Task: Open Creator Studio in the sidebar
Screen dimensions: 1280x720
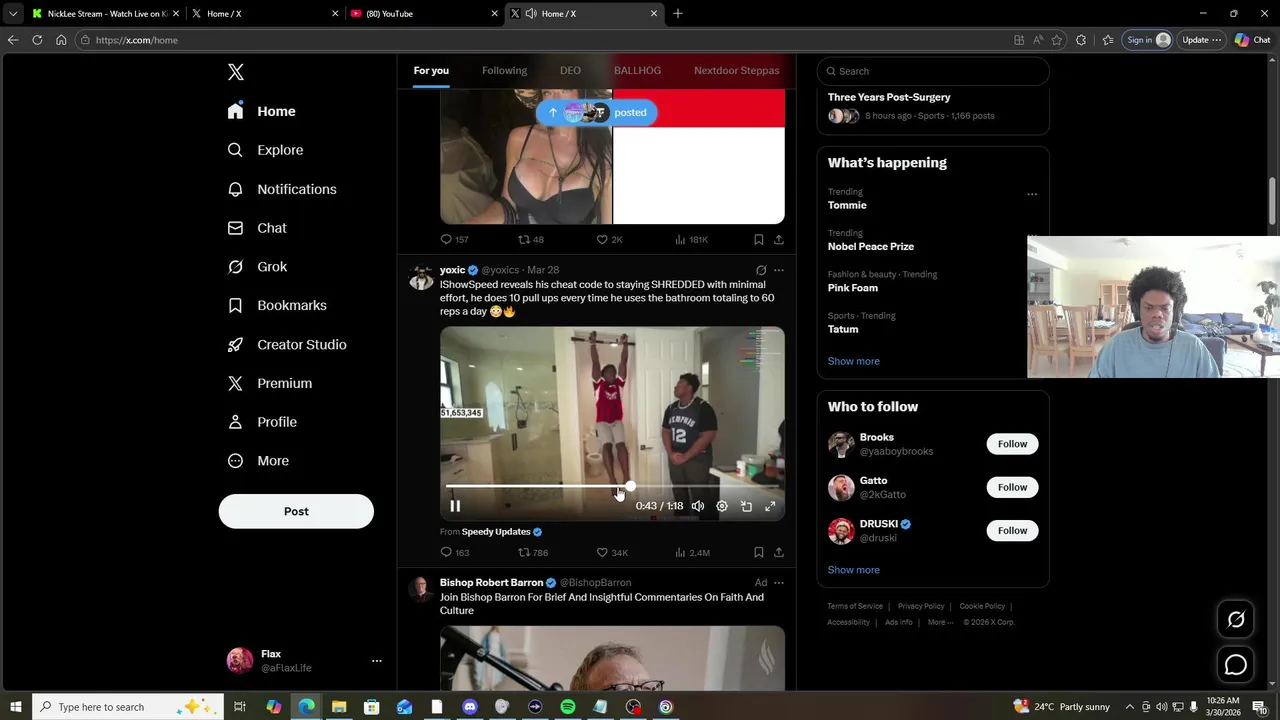Action: pyautogui.click(x=287, y=344)
